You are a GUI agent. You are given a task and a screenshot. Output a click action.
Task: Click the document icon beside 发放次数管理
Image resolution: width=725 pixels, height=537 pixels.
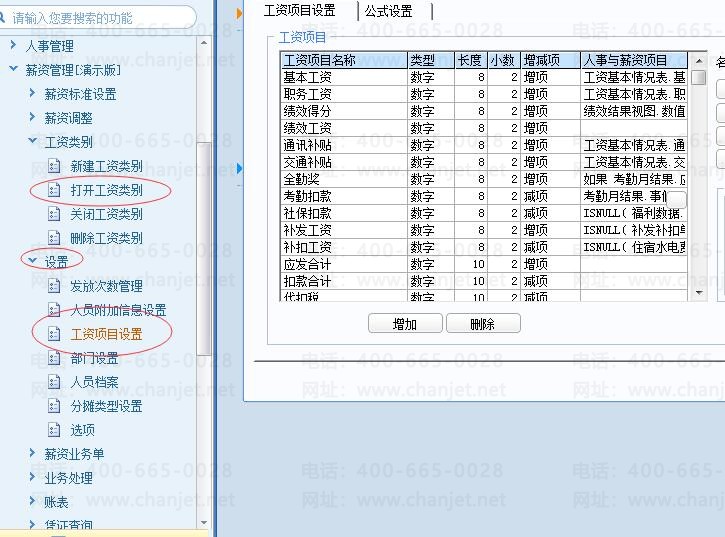point(54,286)
